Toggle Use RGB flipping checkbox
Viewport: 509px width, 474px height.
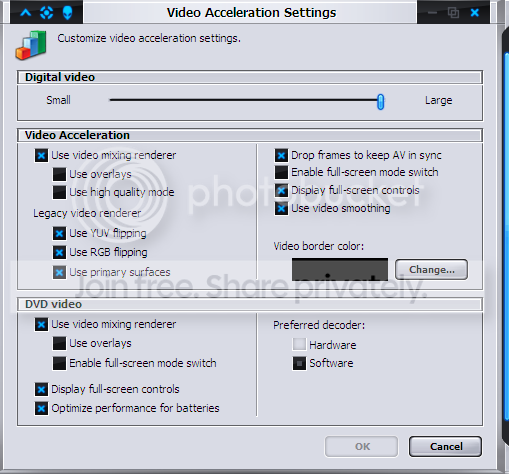[x=59, y=252]
